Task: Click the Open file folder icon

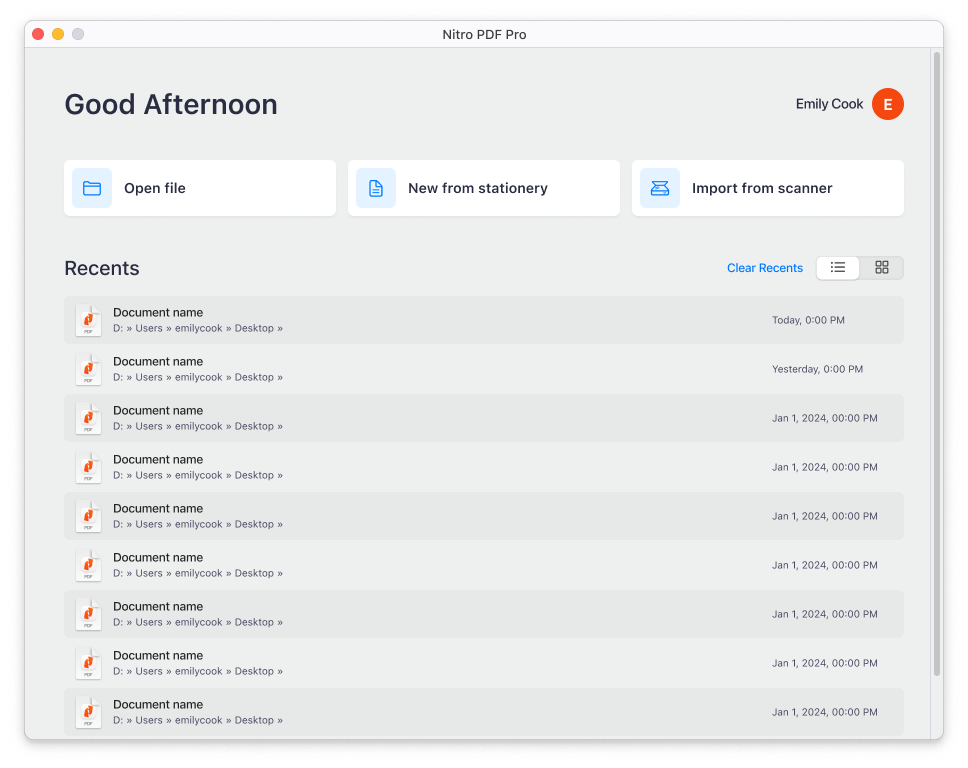Action: click(91, 188)
